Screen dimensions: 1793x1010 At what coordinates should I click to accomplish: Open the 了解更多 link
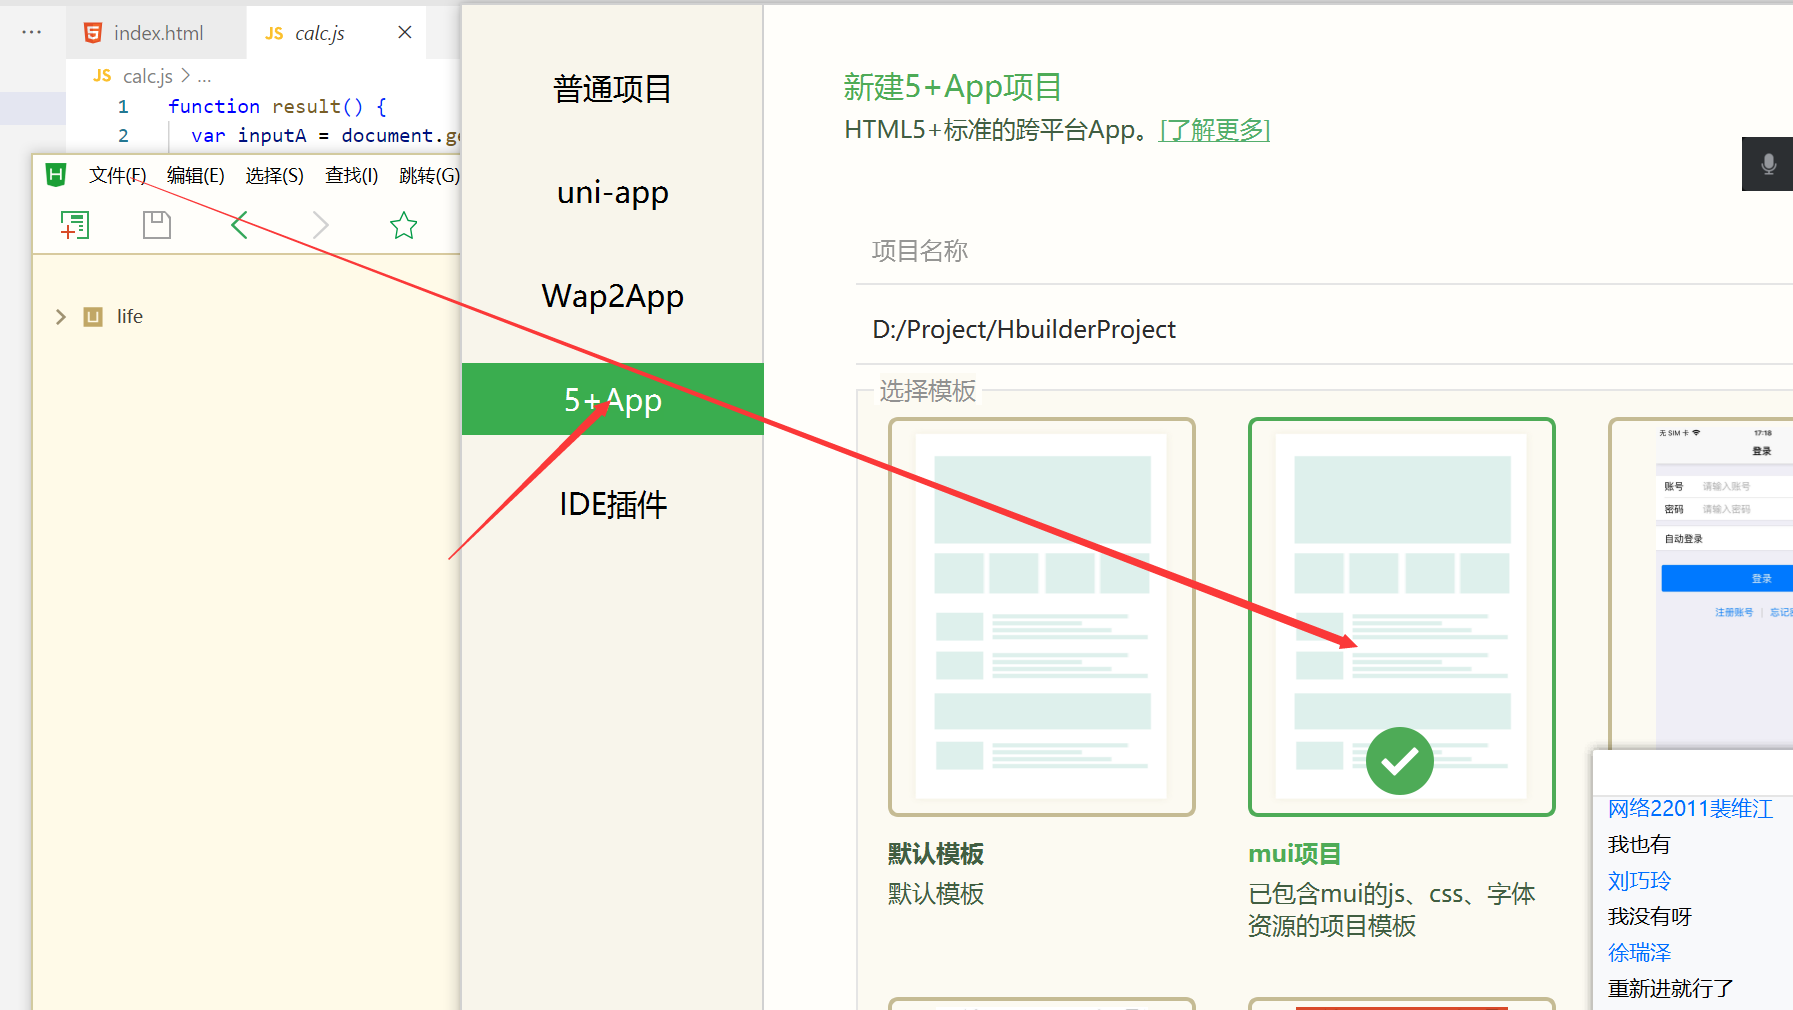click(x=1214, y=130)
